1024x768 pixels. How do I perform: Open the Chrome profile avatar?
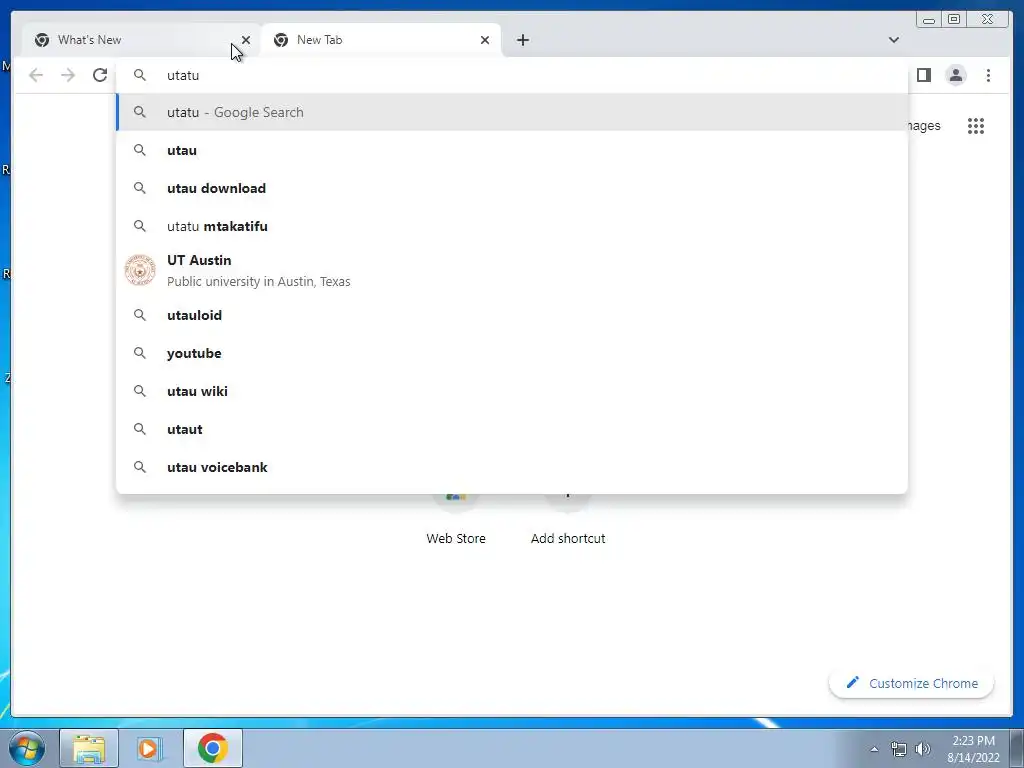tap(956, 75)
